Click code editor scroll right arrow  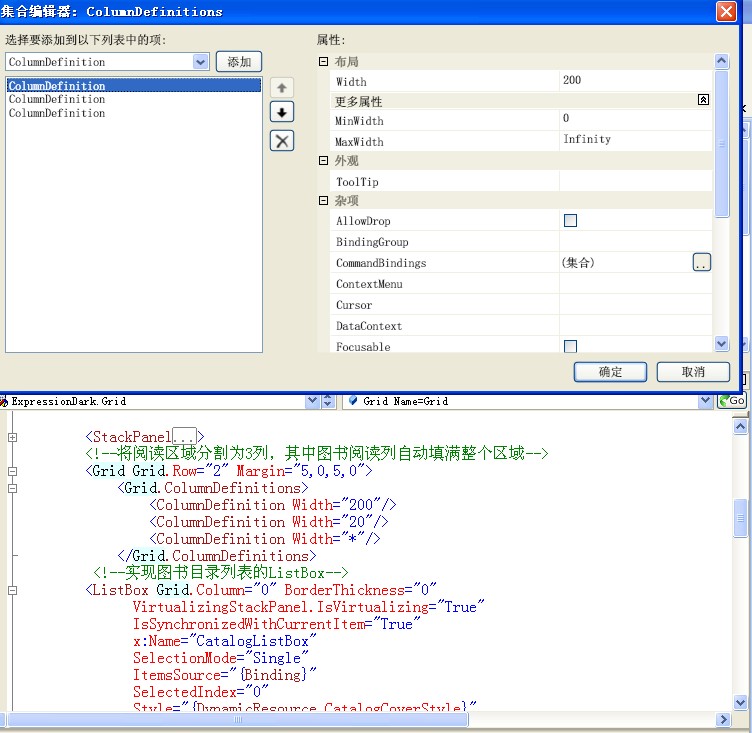(x=723, y=719)
